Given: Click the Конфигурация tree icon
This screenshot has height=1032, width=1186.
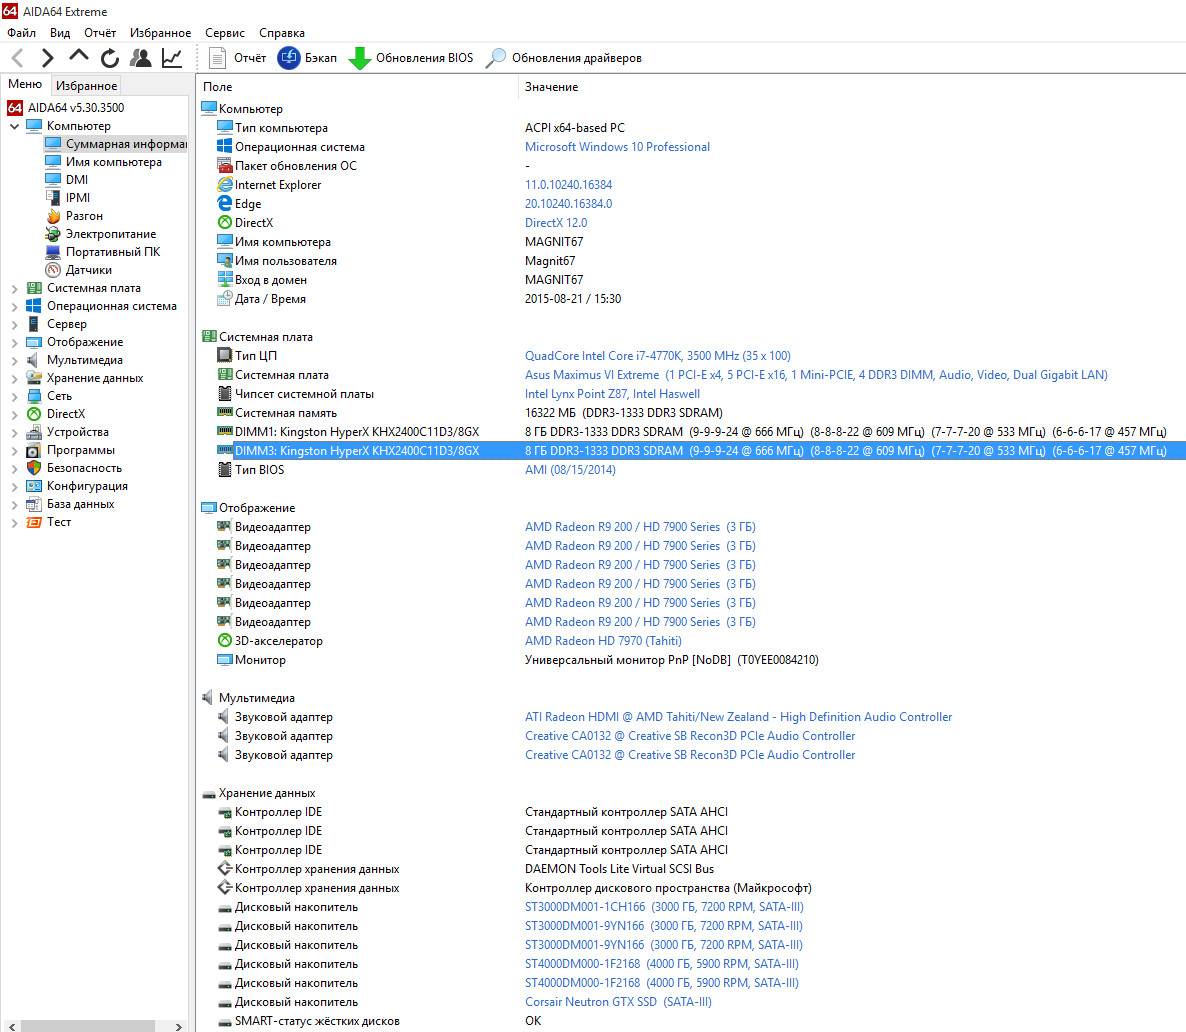Looking at the screenshot, I should tap(33, 486).
